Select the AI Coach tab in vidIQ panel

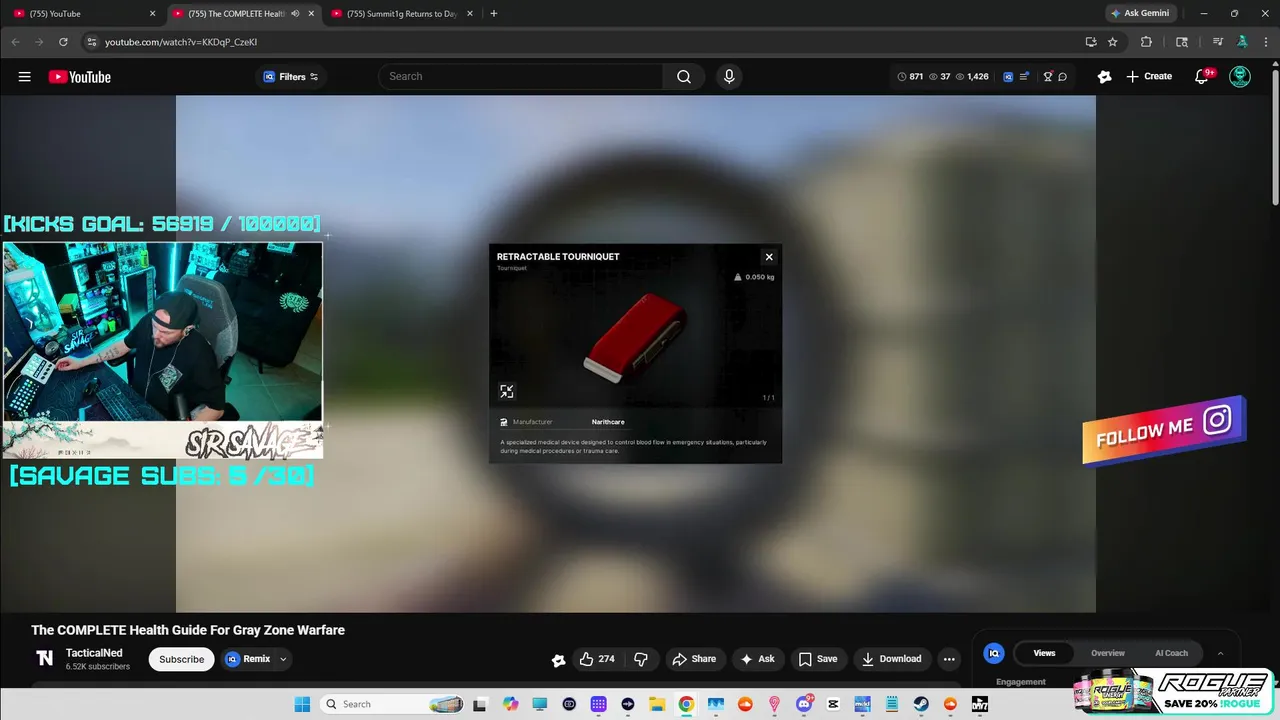[x=1171, y=653]
